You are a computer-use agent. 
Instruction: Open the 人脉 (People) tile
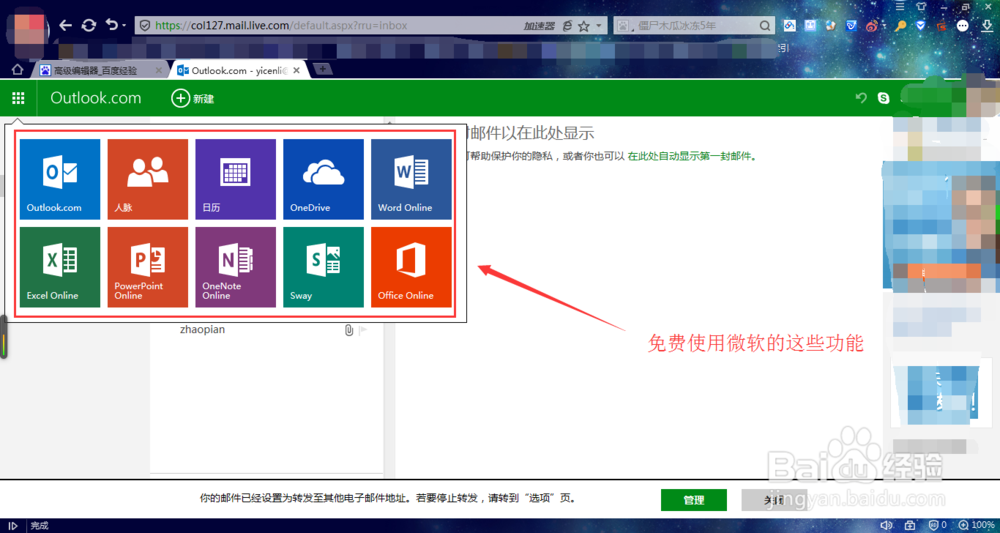tap(147, 179)
